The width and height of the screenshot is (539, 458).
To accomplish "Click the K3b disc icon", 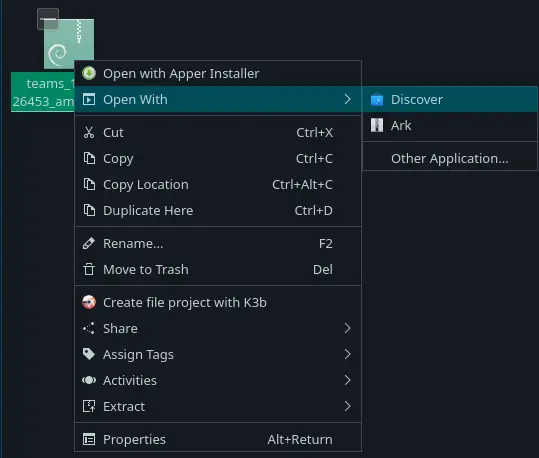I will (89, 302).
